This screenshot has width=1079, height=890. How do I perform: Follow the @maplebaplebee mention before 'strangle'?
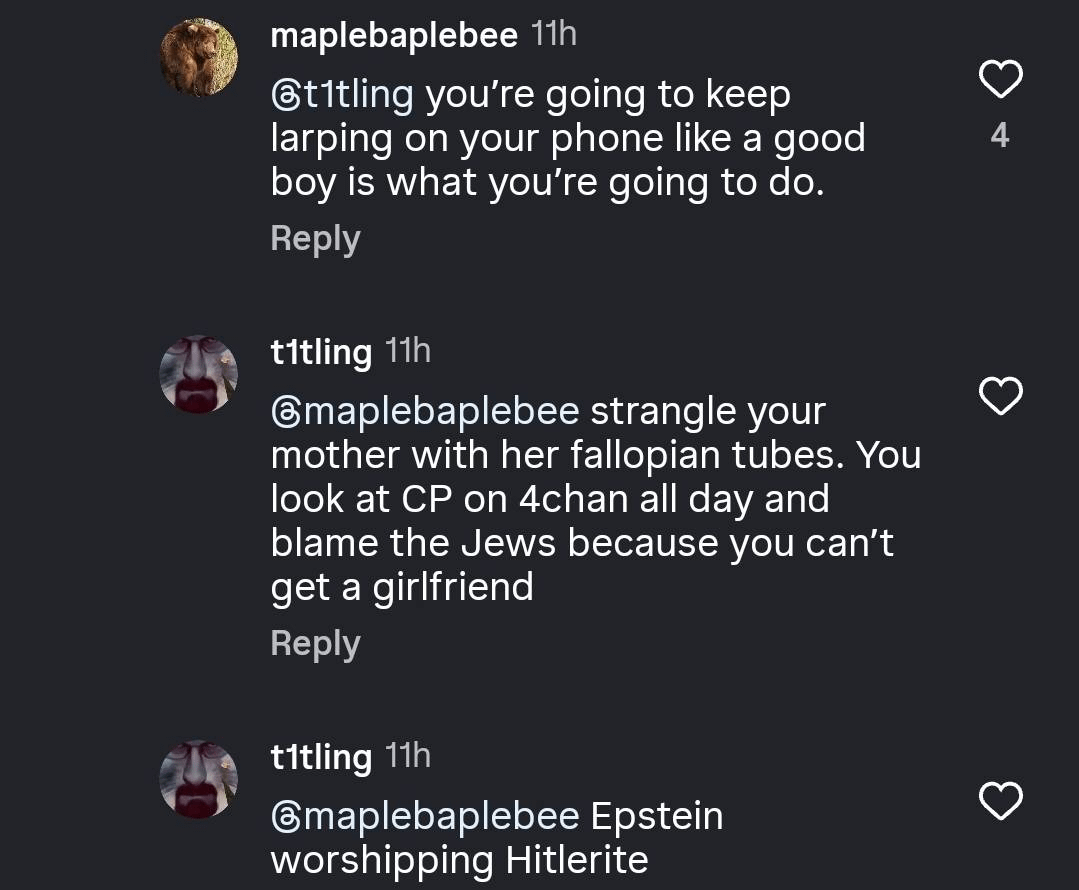[425, 411]
